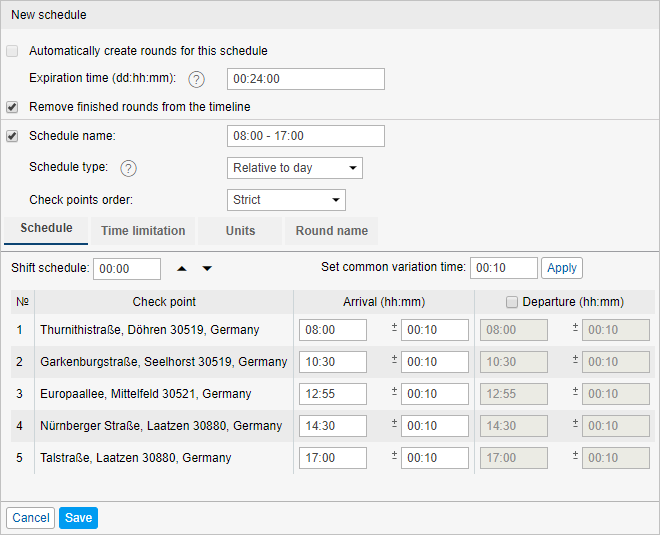660x535 pixels.
Task: Uncheck Remove finished rounds from timeline
Action: pos(13,107)
